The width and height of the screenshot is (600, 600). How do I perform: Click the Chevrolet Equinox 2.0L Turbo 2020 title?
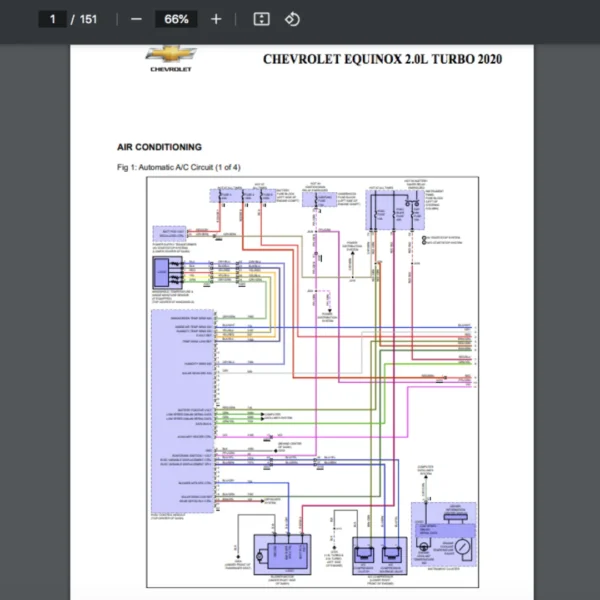[x=382, y=59]
